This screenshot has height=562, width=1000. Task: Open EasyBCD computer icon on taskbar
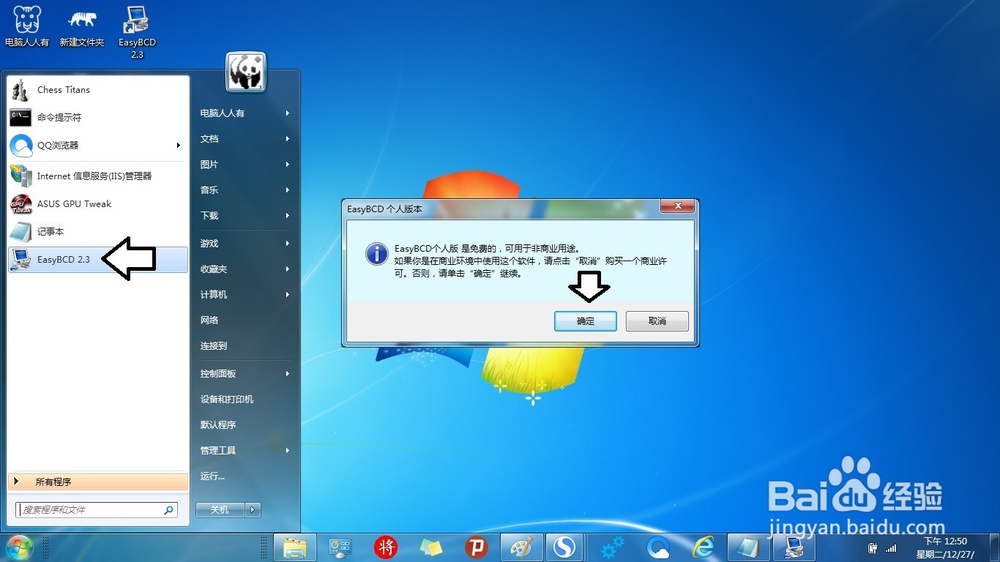coord(793,547)
